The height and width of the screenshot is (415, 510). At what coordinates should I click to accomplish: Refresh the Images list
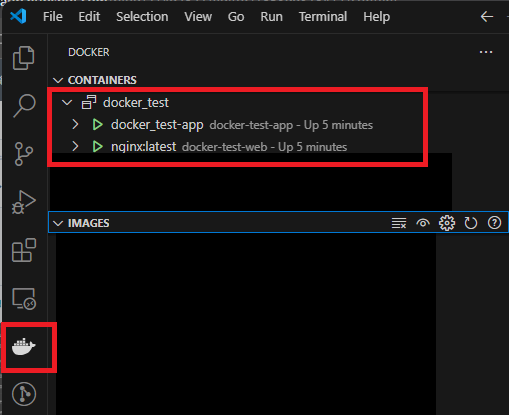471,223
